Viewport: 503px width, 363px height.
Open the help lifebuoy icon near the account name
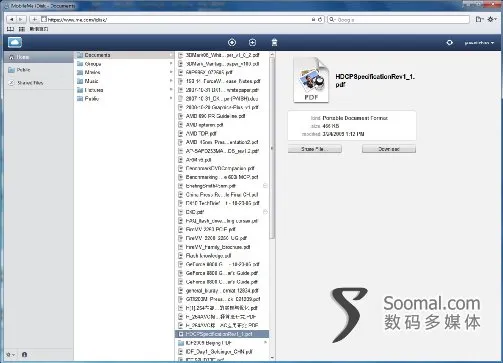tap(450, 43)
